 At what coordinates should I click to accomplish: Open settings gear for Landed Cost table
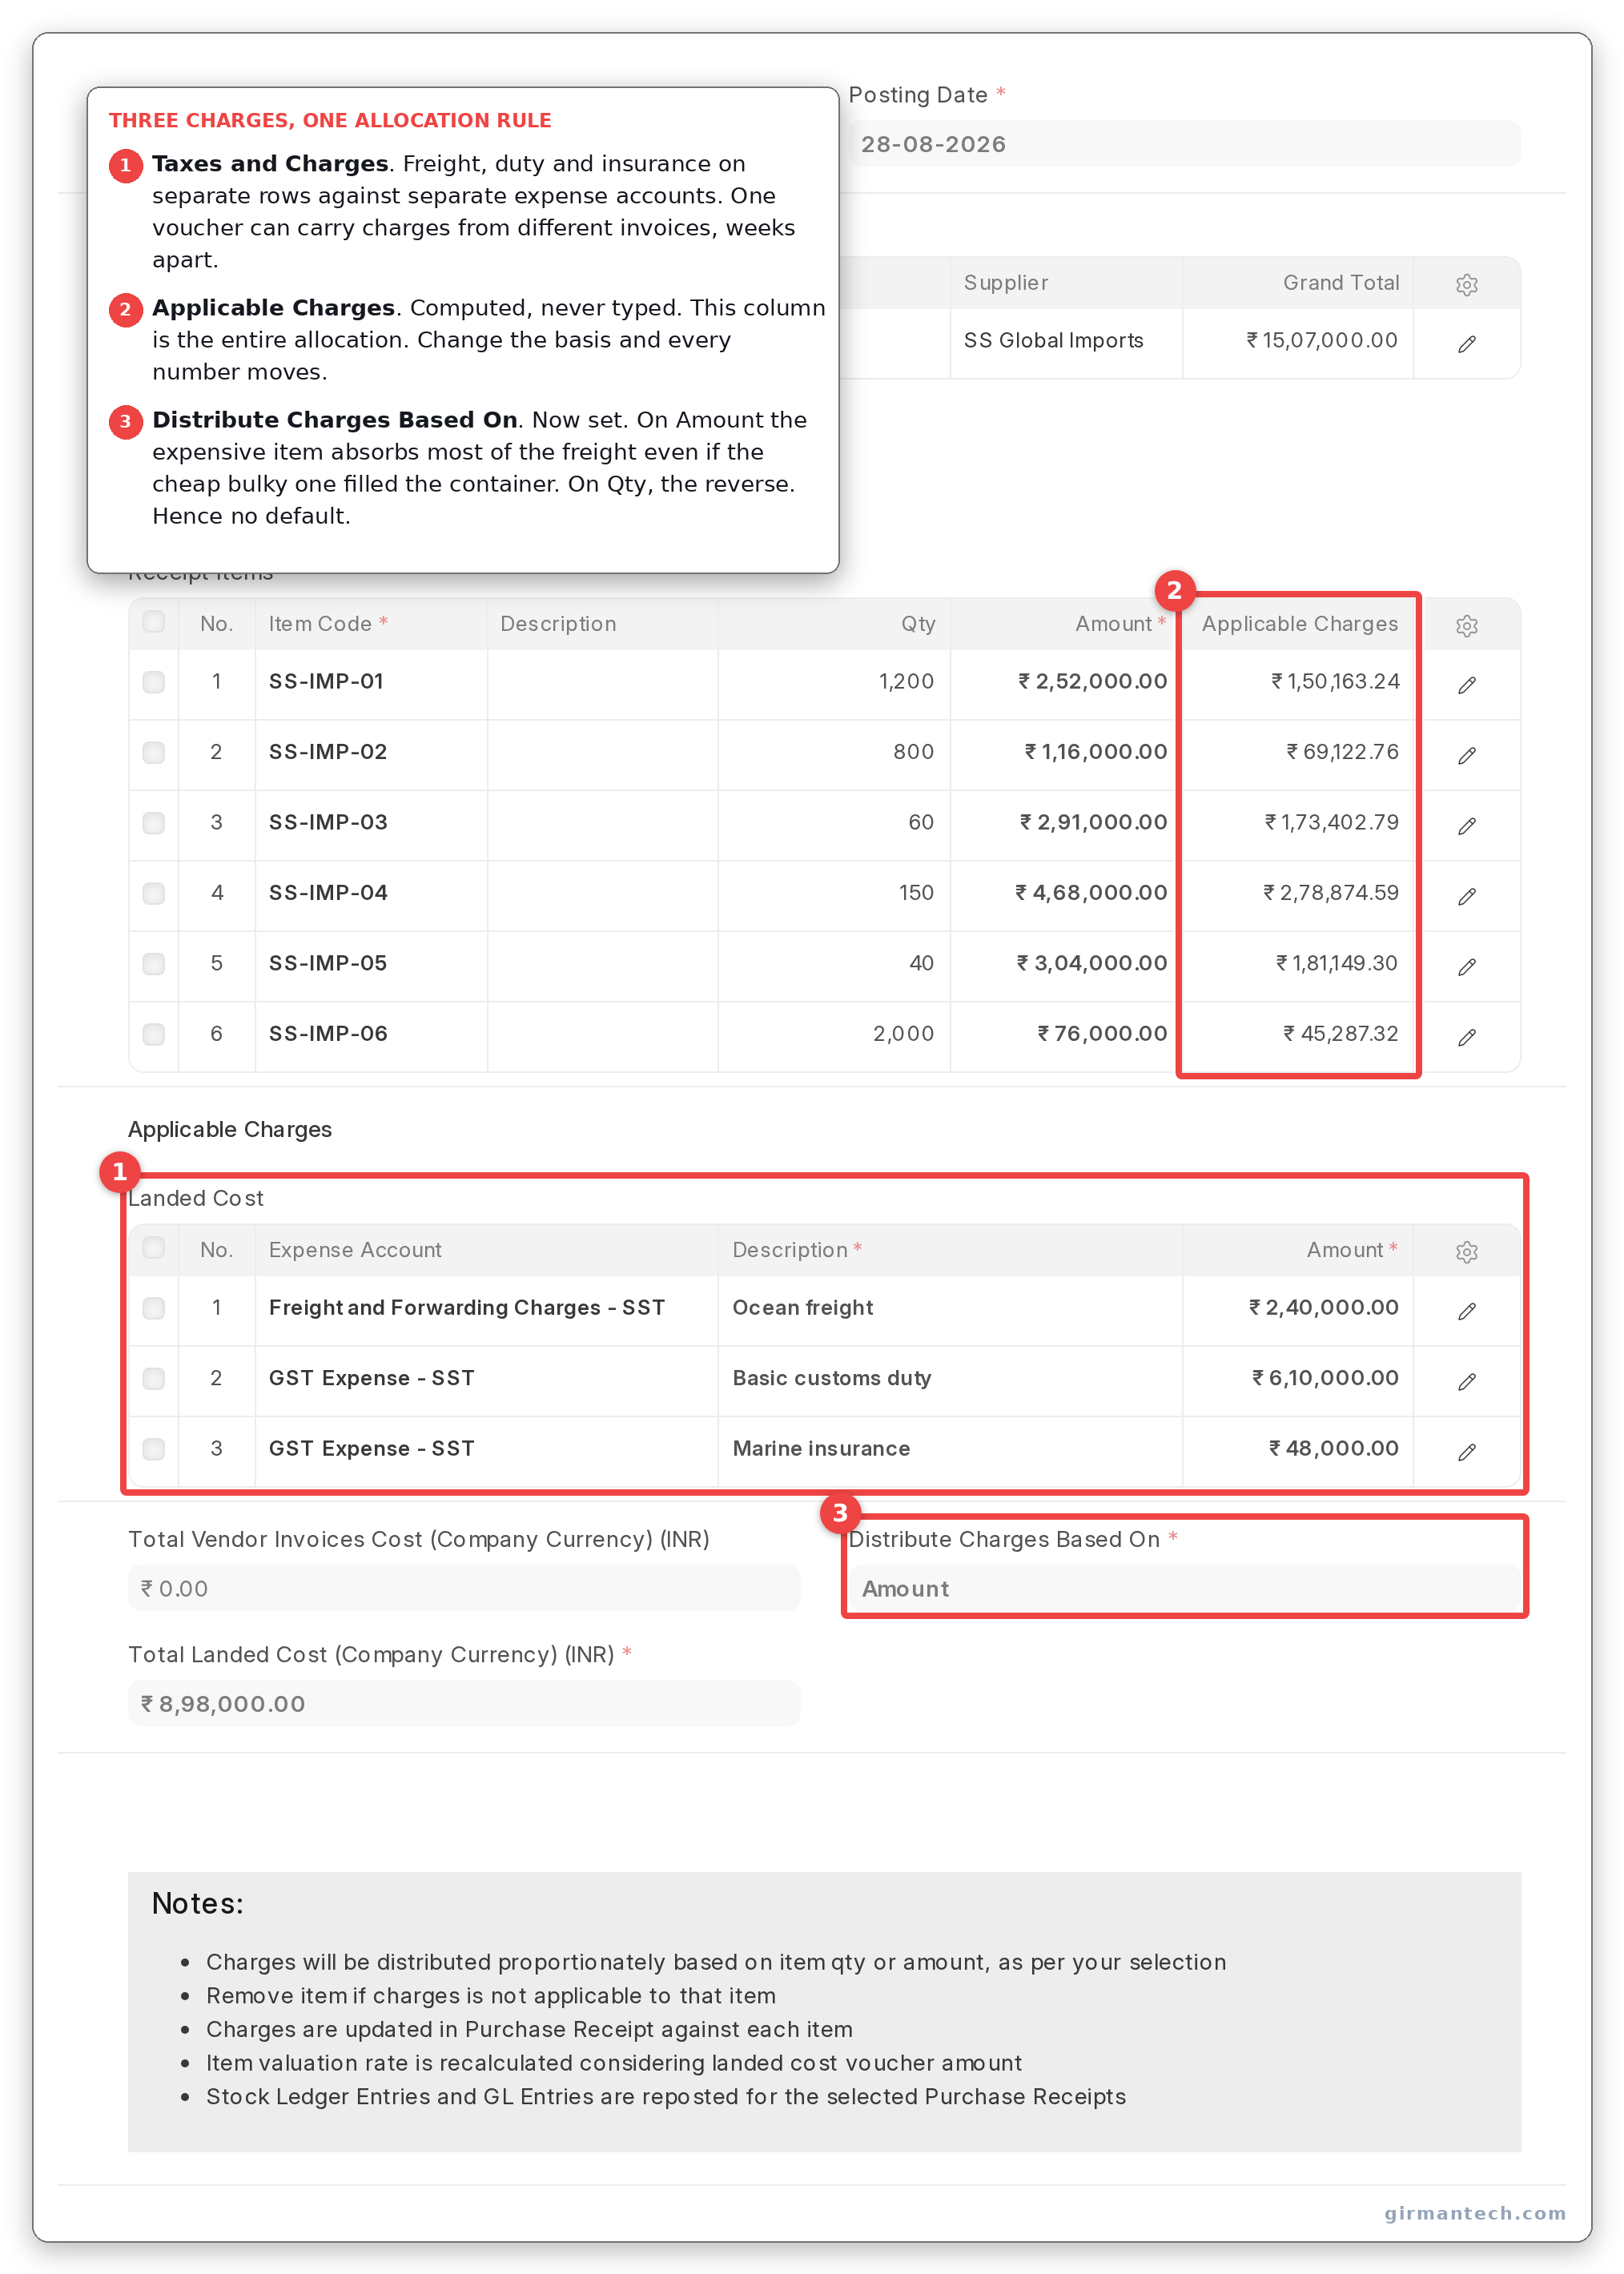pos(1466,1251)
